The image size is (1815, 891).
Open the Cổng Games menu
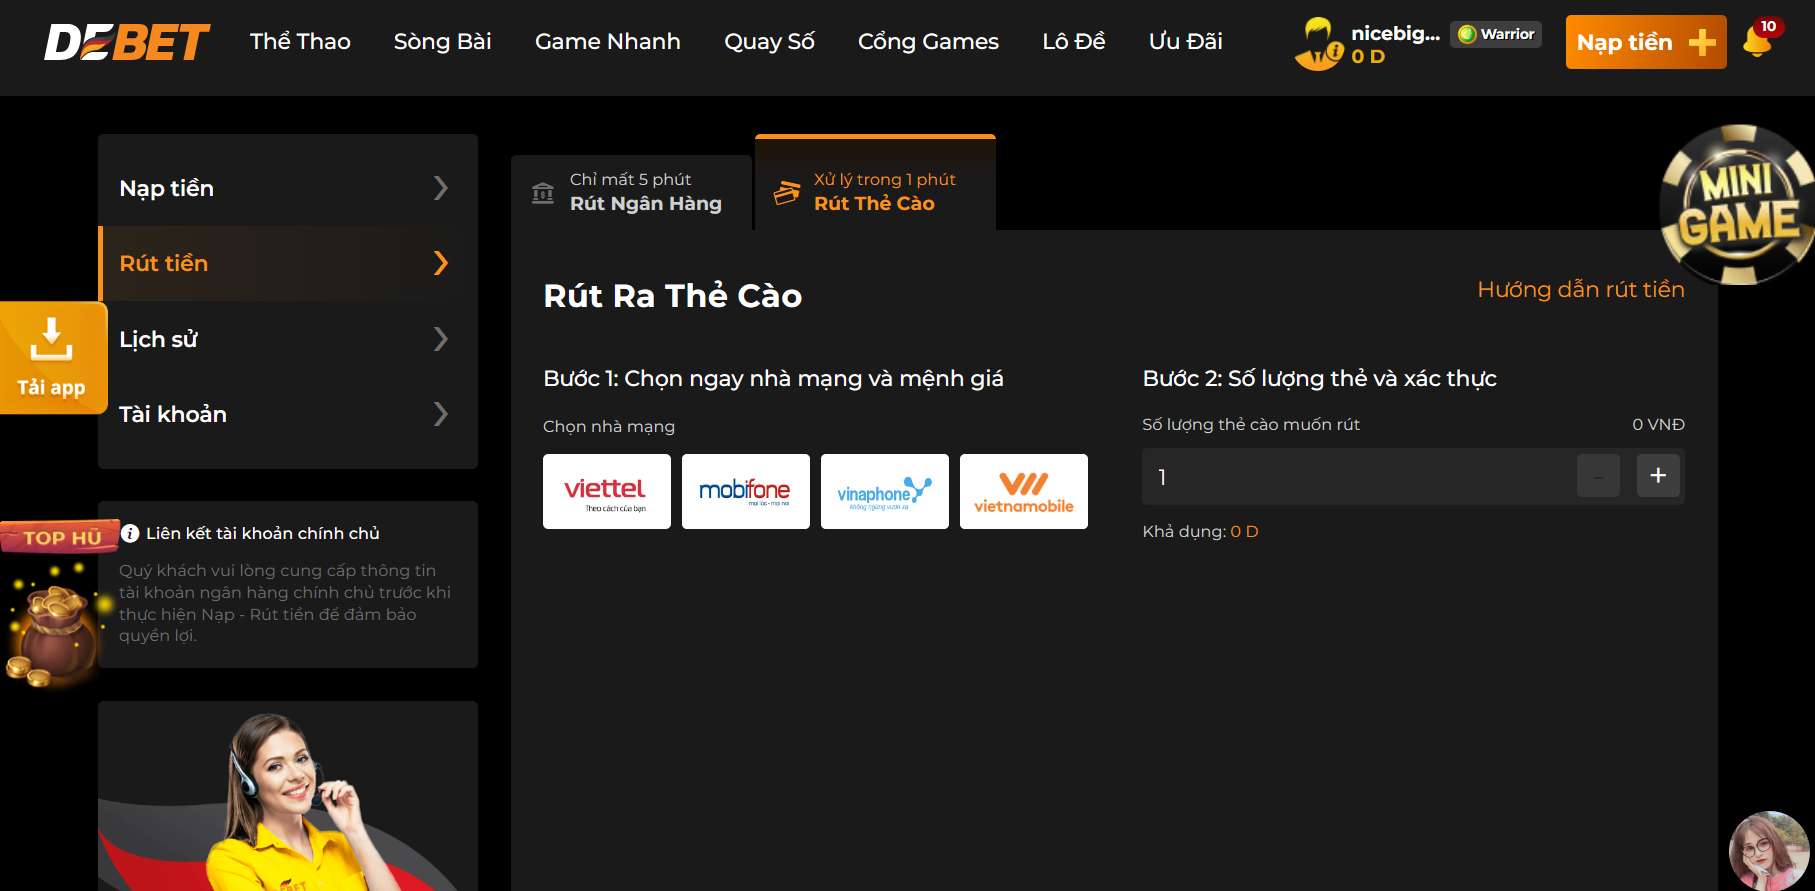pyautogui.click(x=929, y=41)
